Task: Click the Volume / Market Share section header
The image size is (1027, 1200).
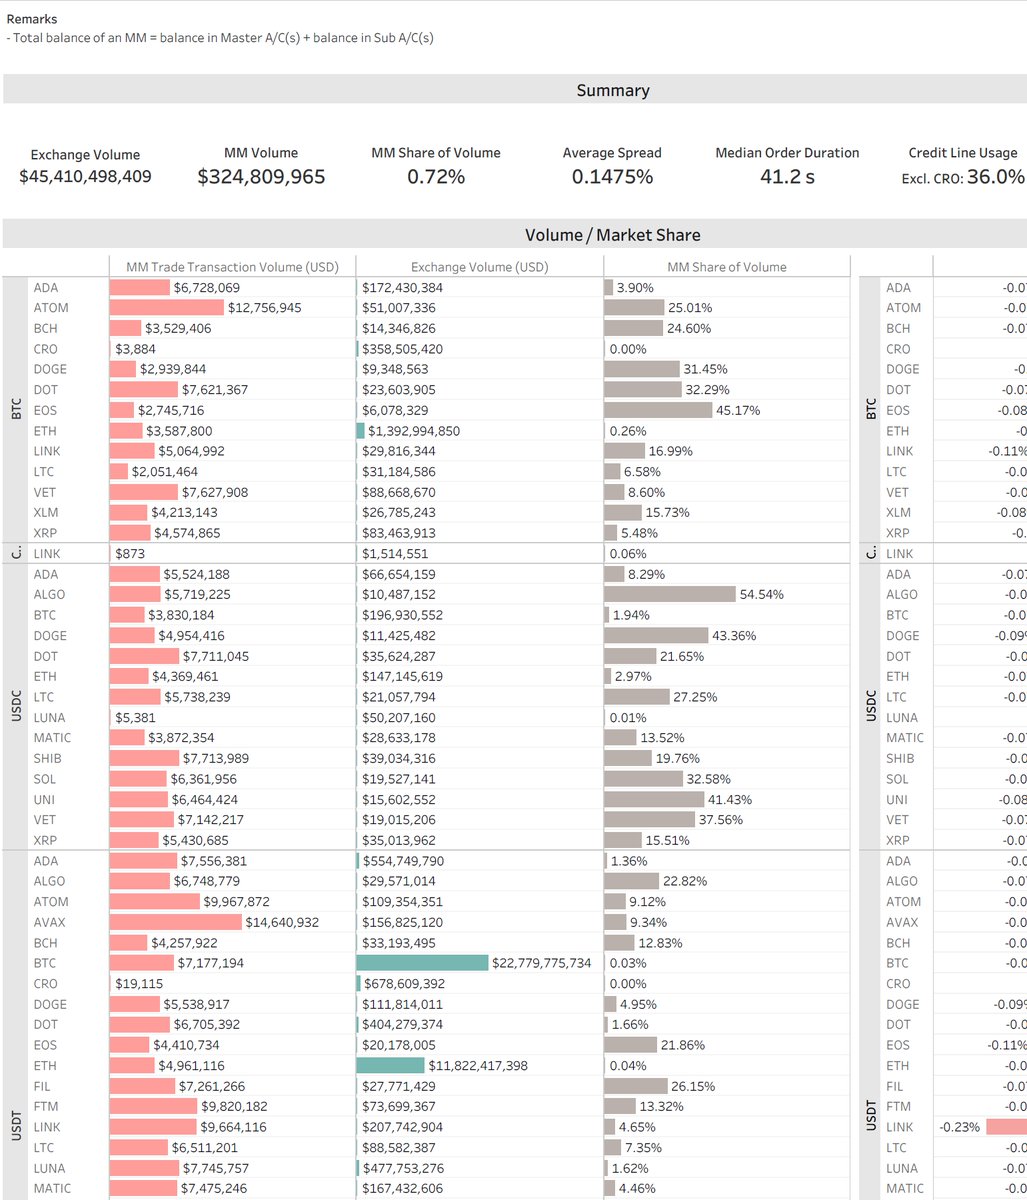Action: click(613, 235)
